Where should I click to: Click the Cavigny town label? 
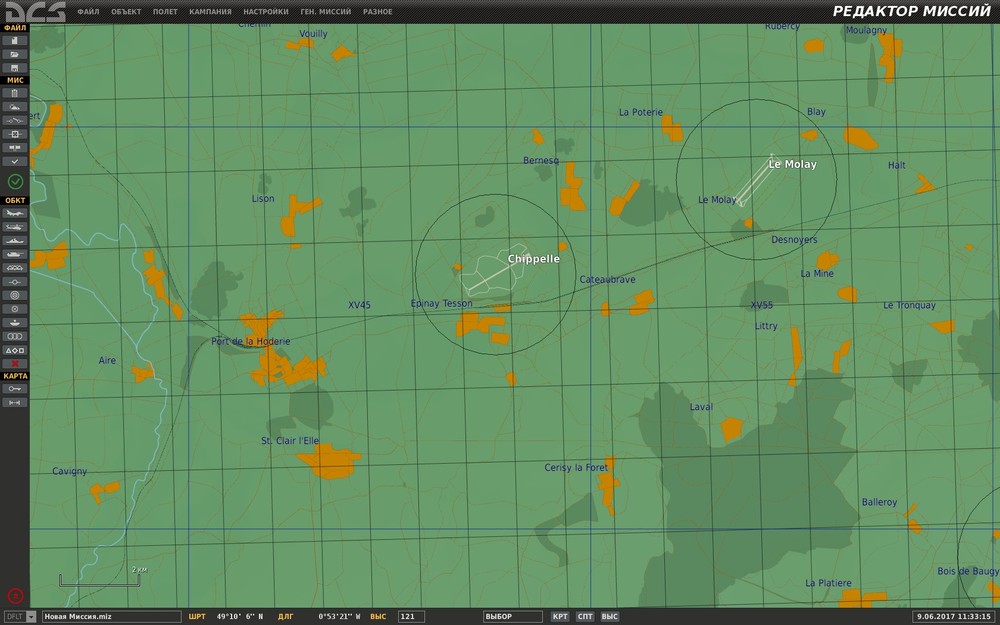pyautogui.click(x=70, y=471)
